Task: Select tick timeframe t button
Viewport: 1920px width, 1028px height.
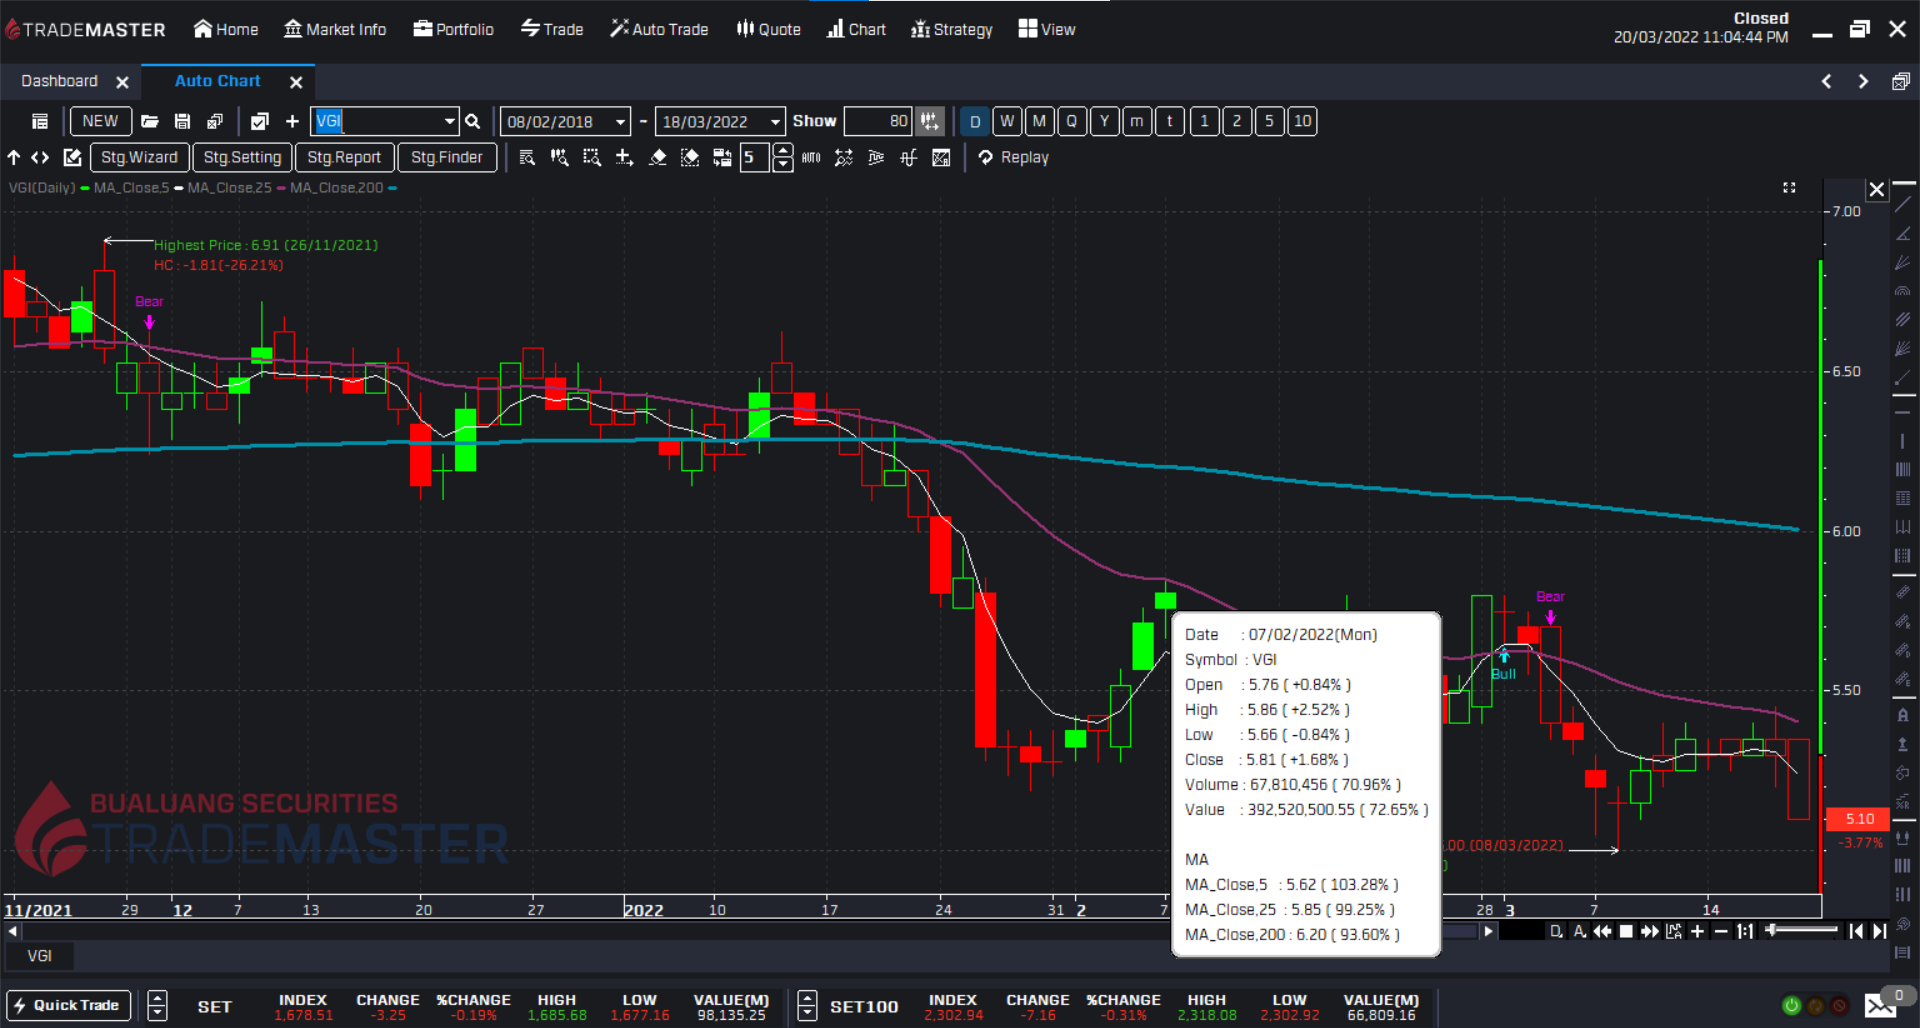Action: (1170, 121)
